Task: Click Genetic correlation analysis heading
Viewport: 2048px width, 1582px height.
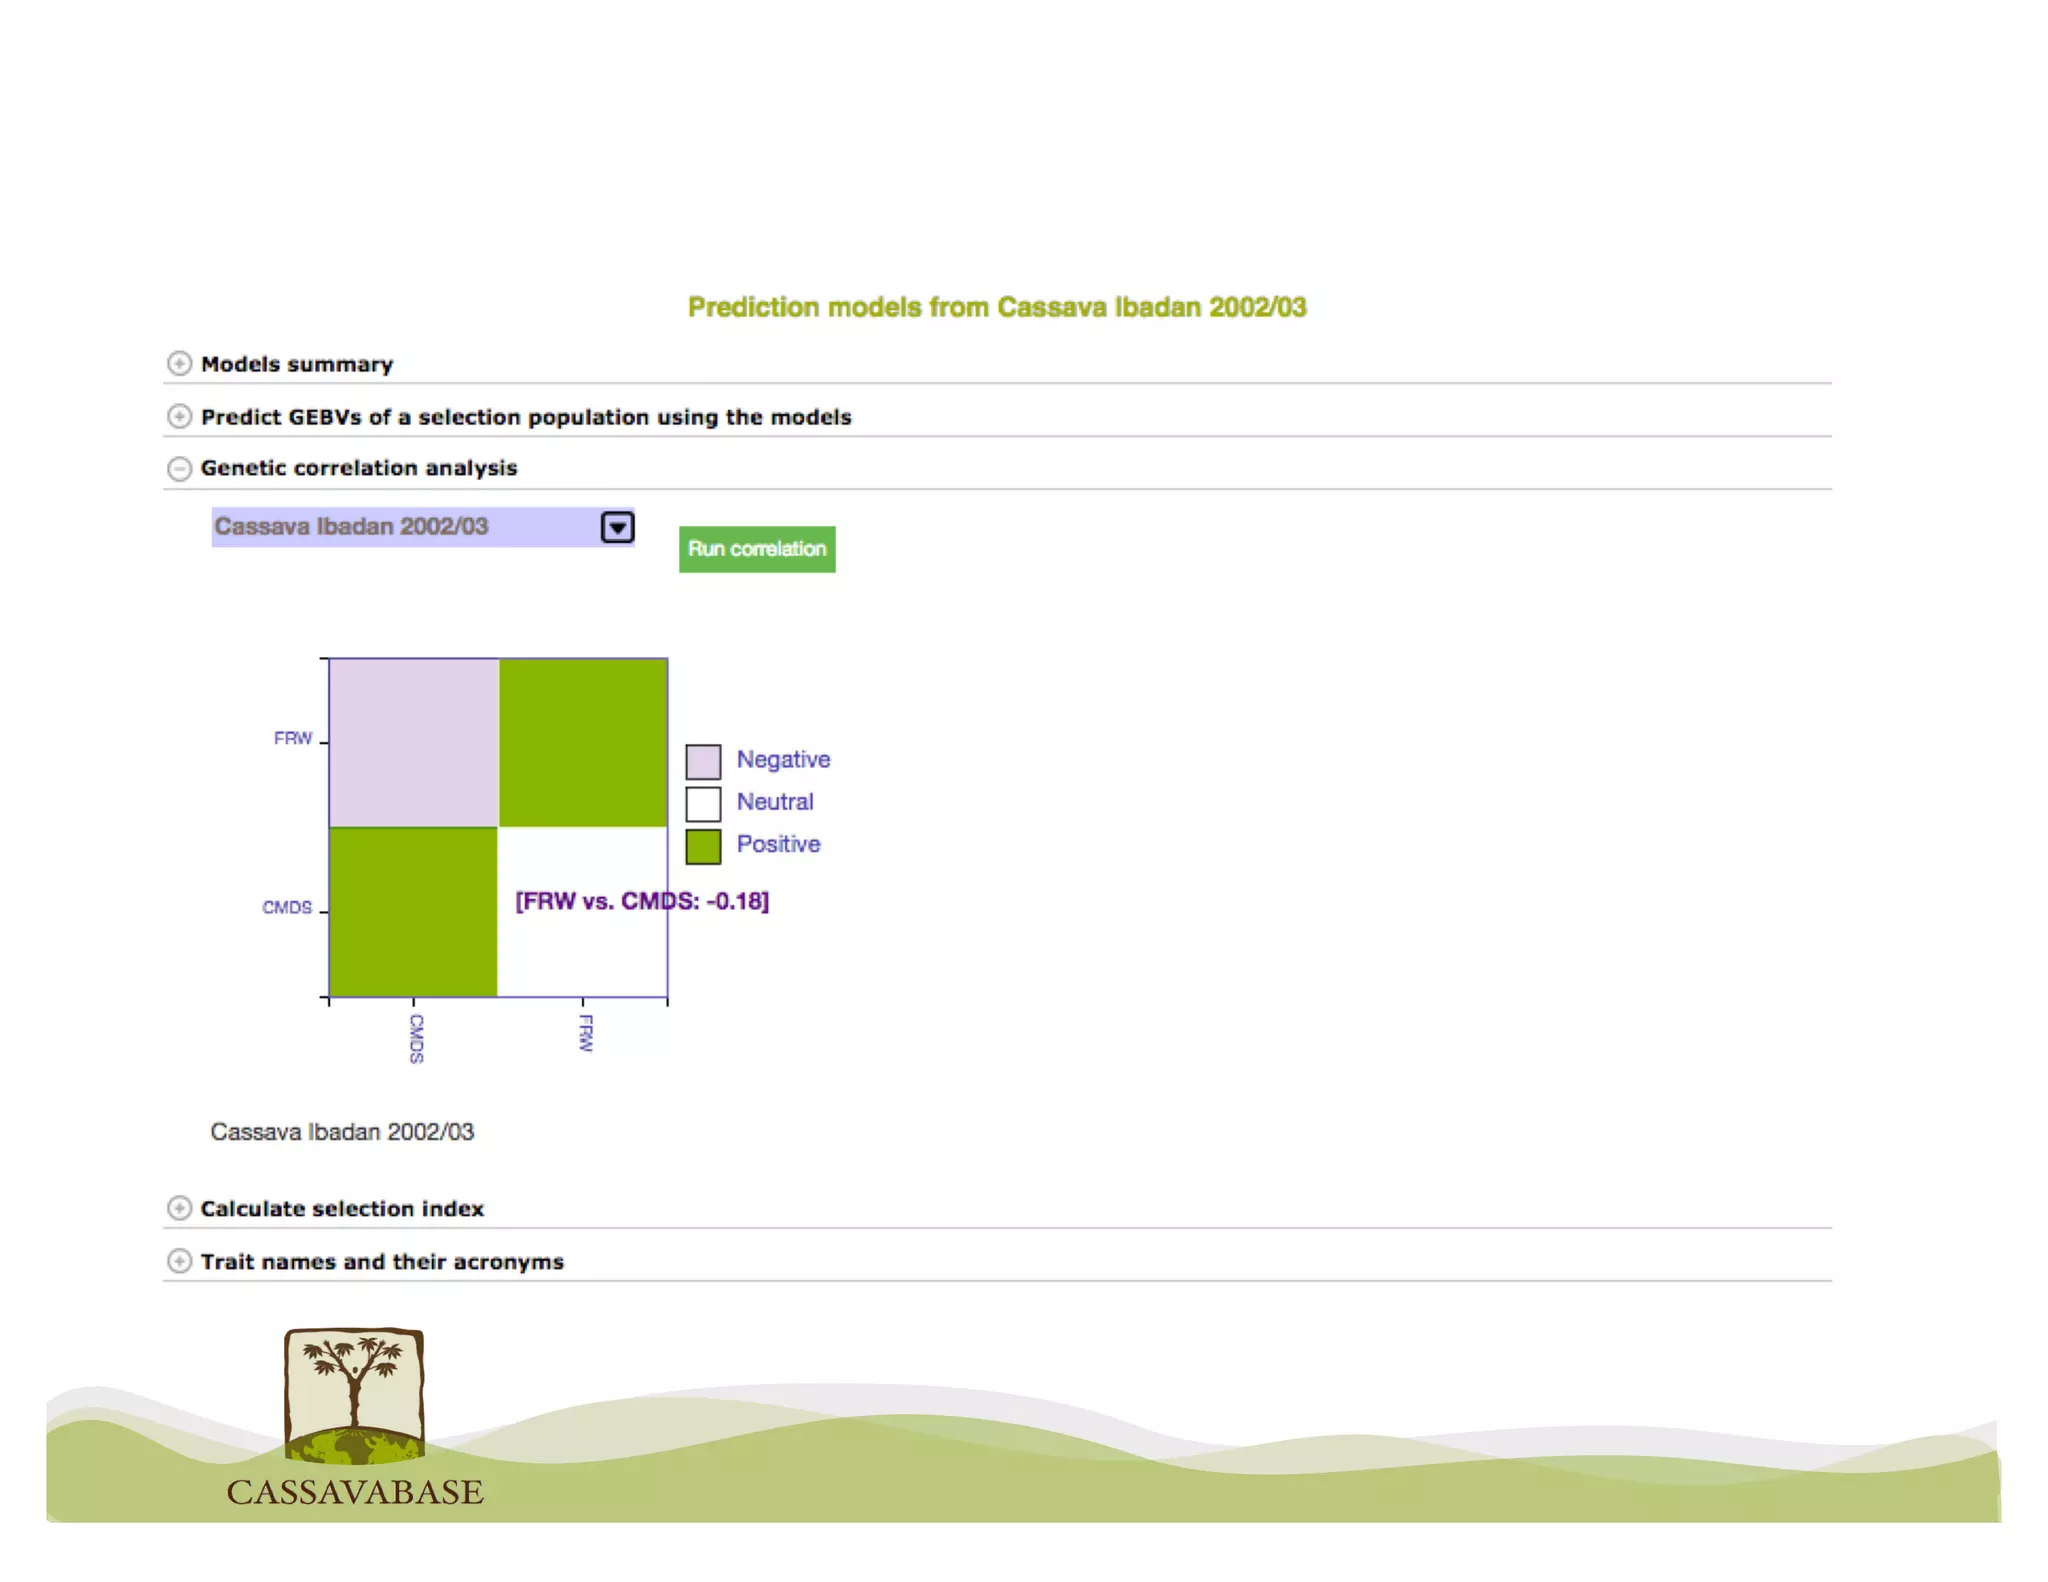Action: pyautogui.click(x=359, y=468)
